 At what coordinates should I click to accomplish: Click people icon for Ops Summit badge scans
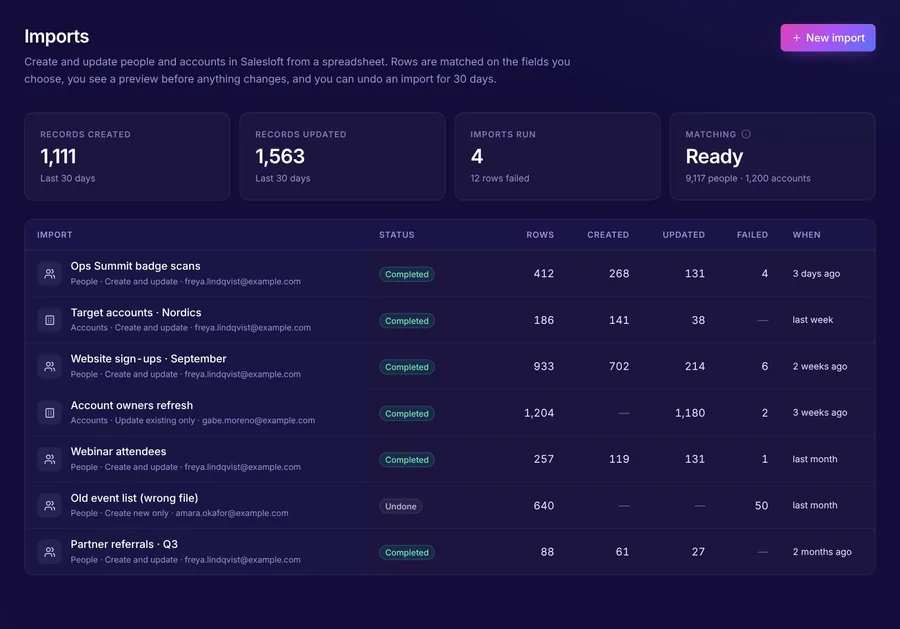(50, 274)
